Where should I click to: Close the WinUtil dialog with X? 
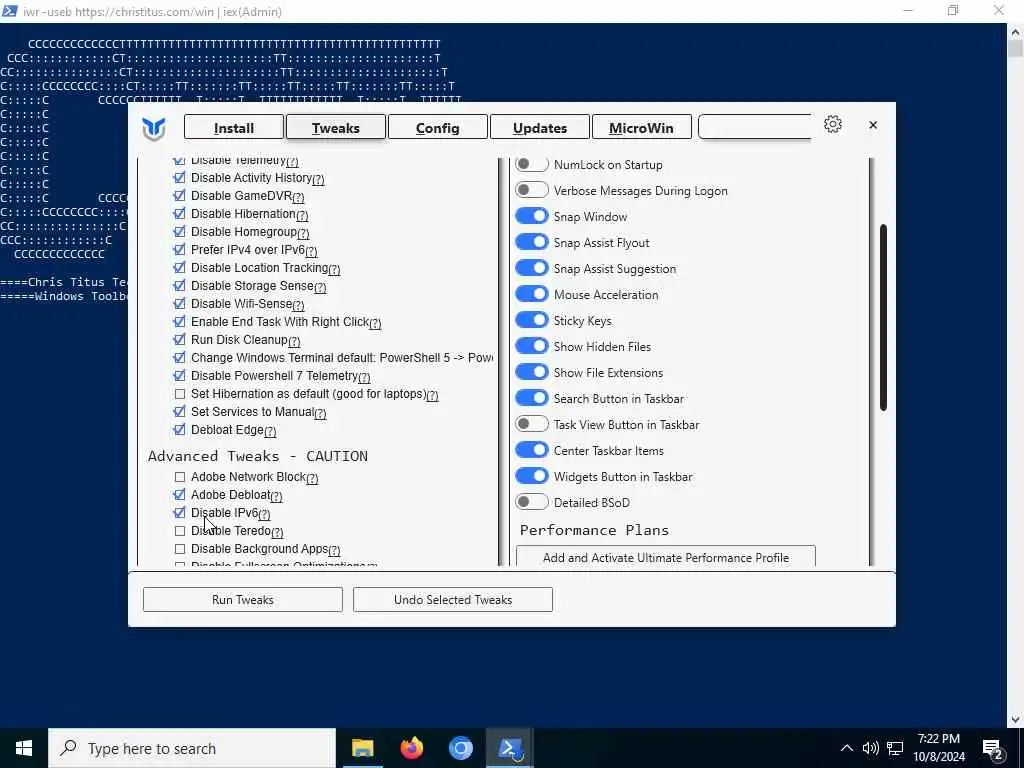coord(872,125)
